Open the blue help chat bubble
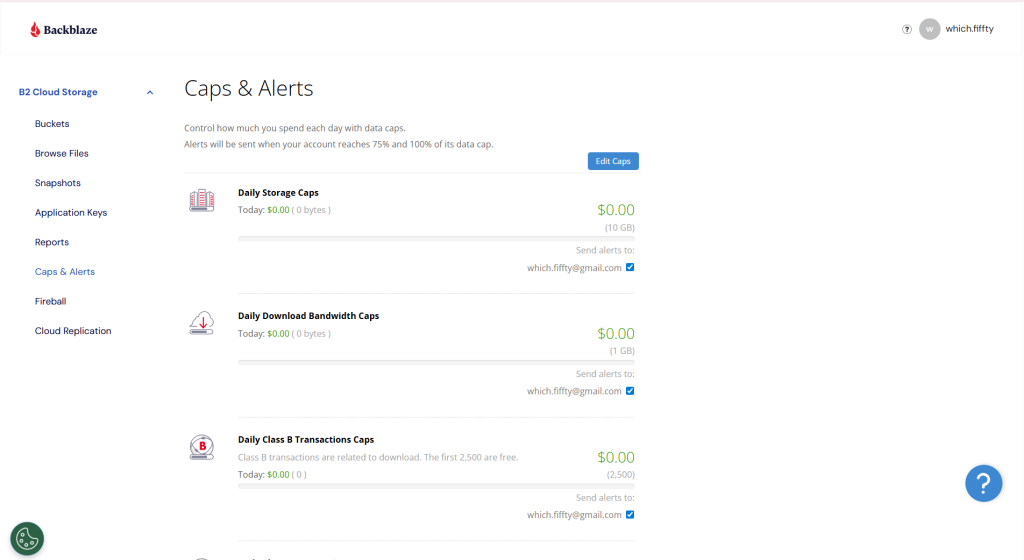Viewport: 1024px width, 560px height. coord(984,483)
